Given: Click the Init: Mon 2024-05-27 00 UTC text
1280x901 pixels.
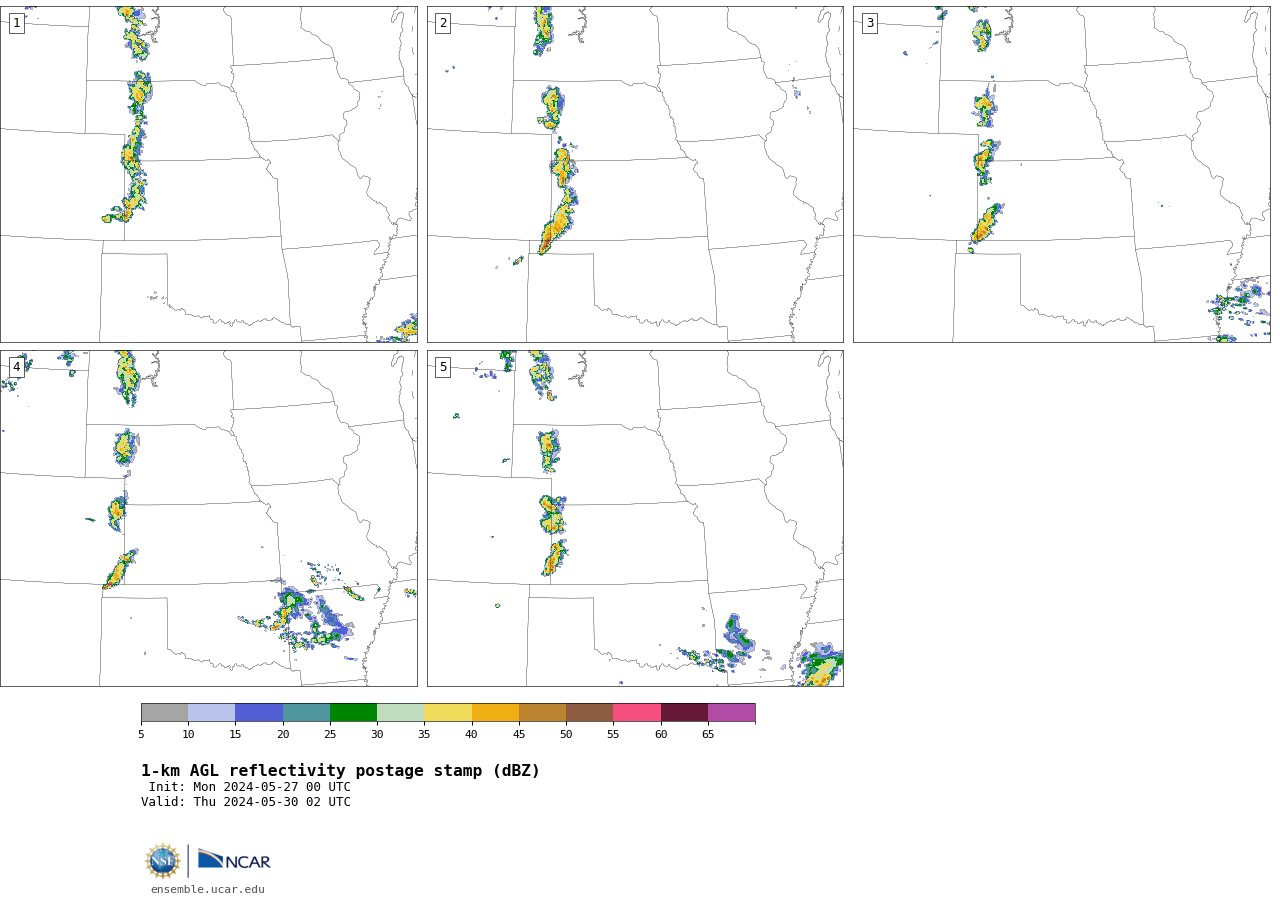Looking at the screenshot, I should [250, 787].
